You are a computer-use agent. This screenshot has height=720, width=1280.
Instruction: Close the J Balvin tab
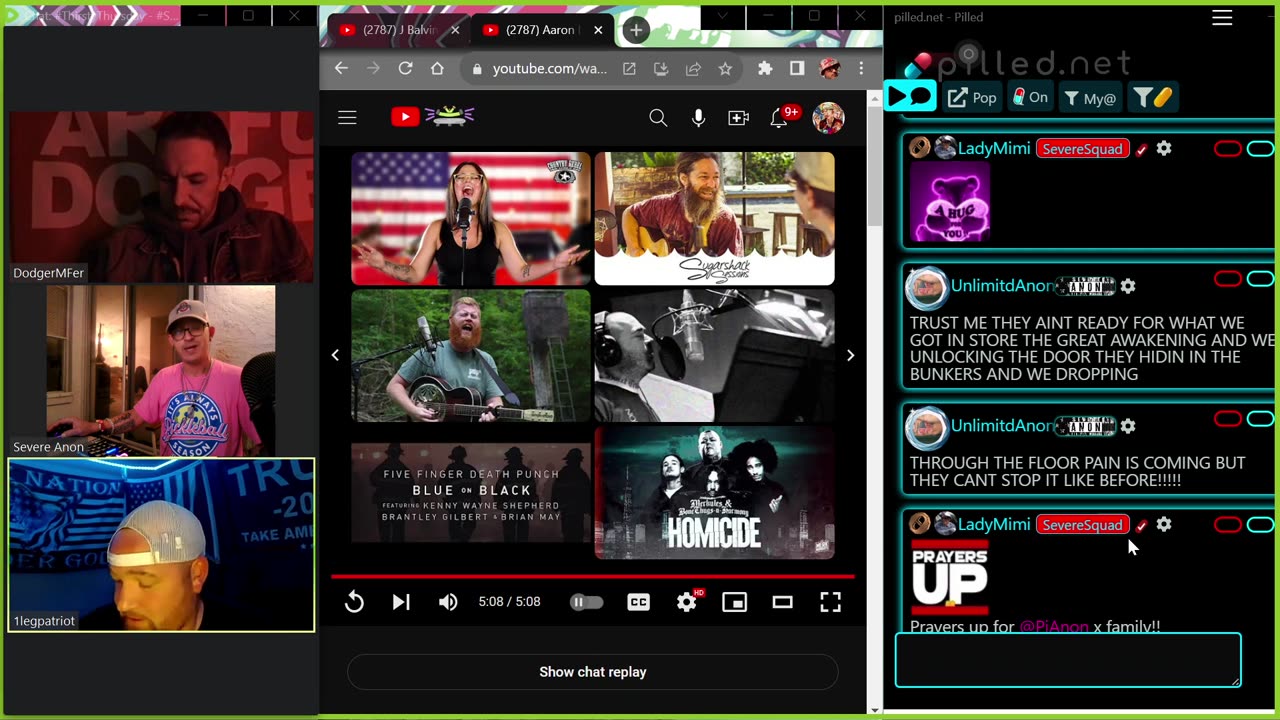pos(455,30)
